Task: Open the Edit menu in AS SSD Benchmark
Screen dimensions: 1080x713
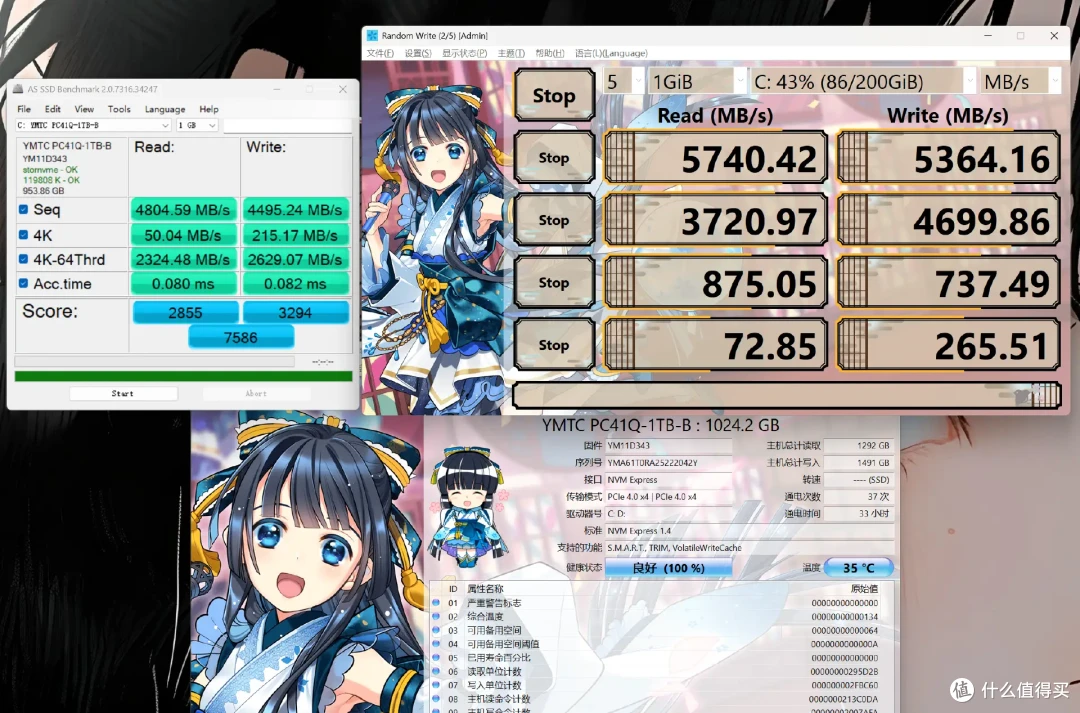Action: coord(53,109)
